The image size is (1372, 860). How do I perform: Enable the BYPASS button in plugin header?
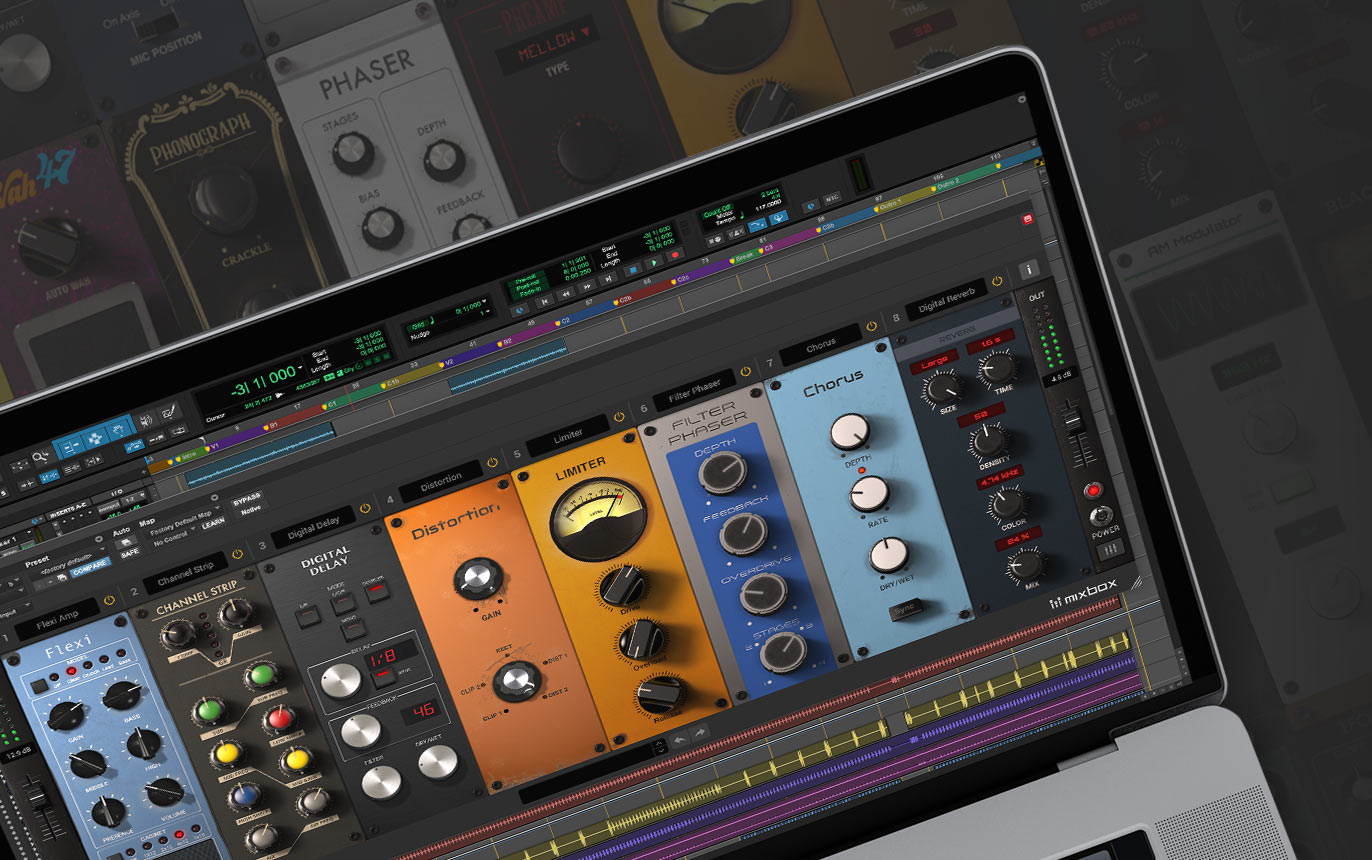pos(246,497)
